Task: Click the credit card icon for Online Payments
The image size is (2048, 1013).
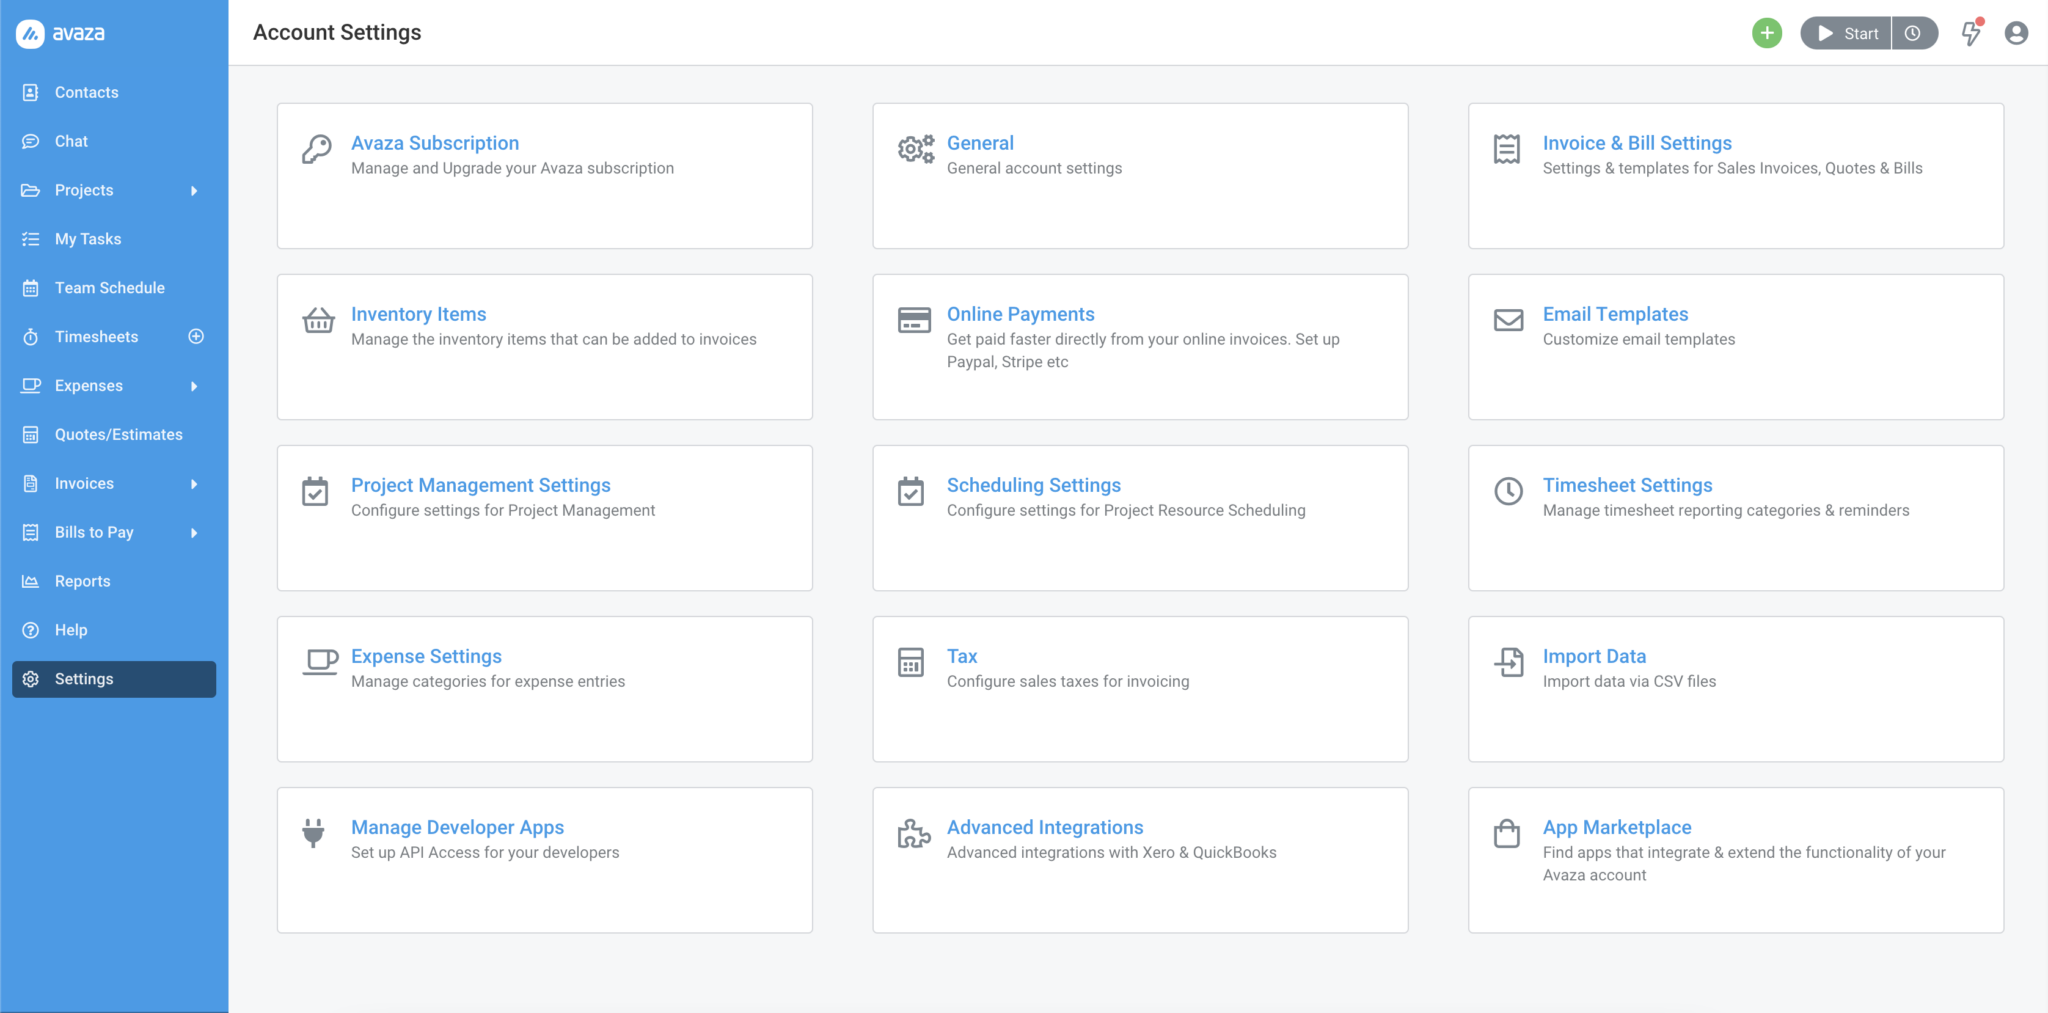Action: (x=914, y=320)
